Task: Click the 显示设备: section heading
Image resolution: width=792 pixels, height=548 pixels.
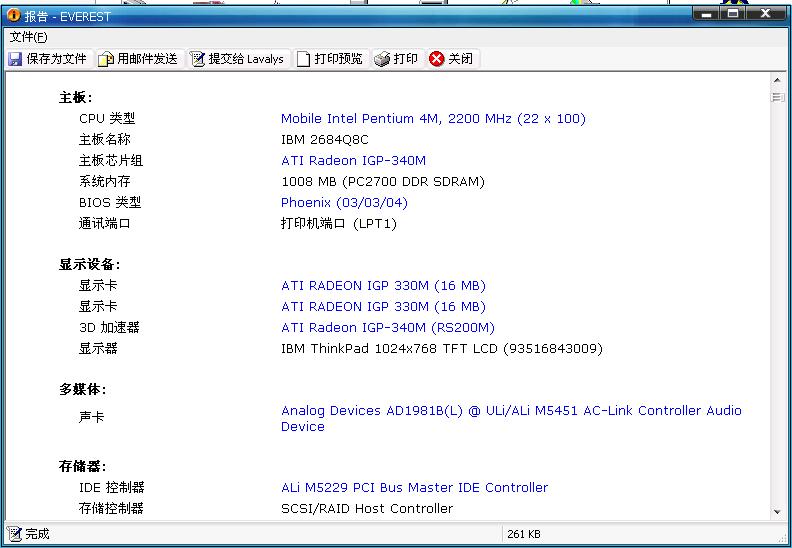Action: tap(90, 265)
